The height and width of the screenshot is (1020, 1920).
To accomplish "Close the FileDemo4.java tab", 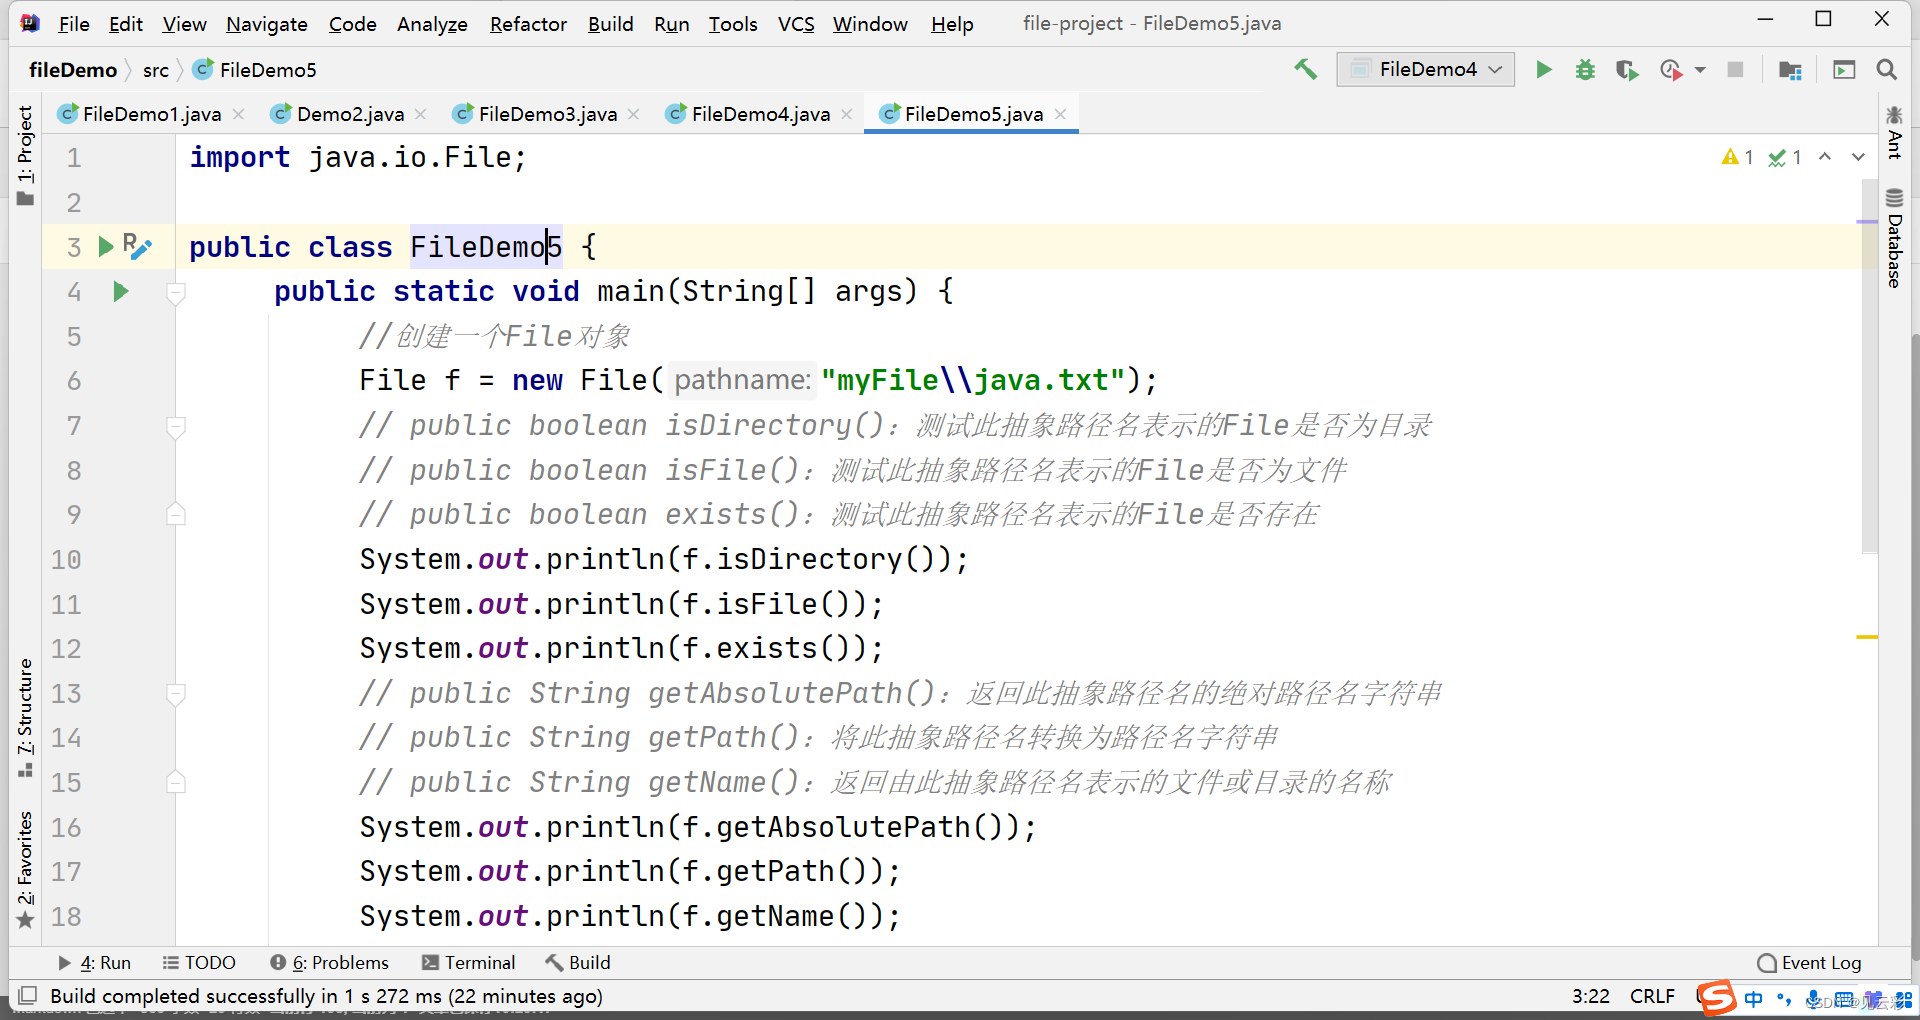I will (x=846, y=114).
